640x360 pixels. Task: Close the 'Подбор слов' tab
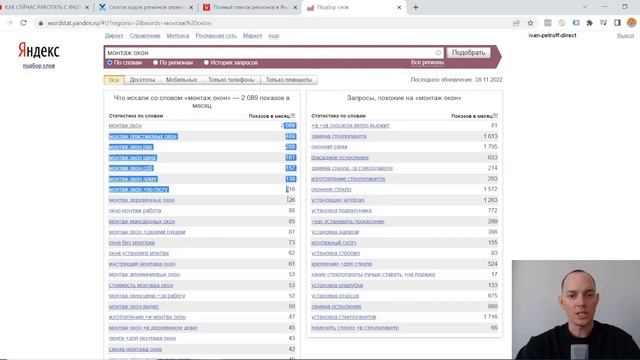pos(399,7)
